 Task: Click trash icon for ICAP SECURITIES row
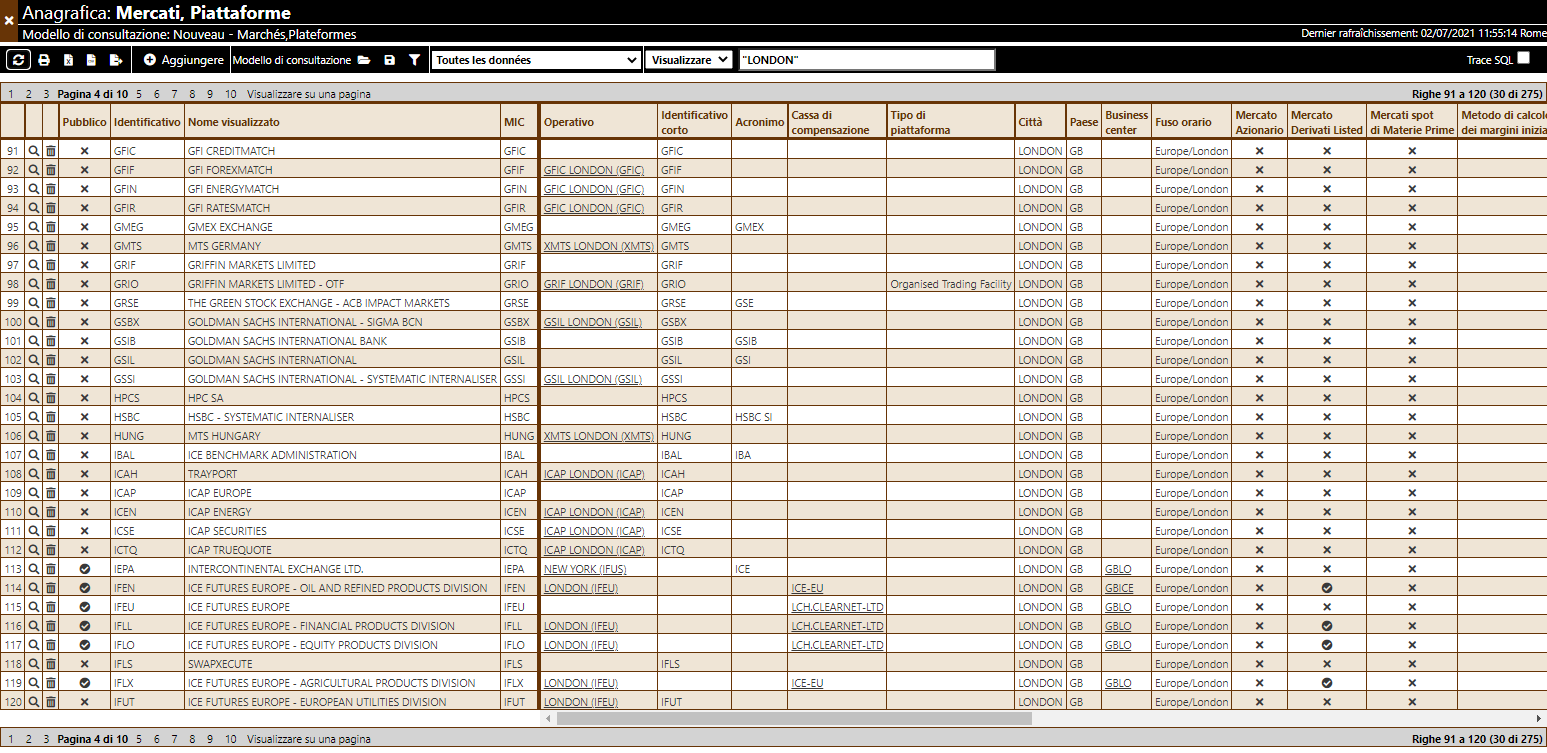coord(51,531)
